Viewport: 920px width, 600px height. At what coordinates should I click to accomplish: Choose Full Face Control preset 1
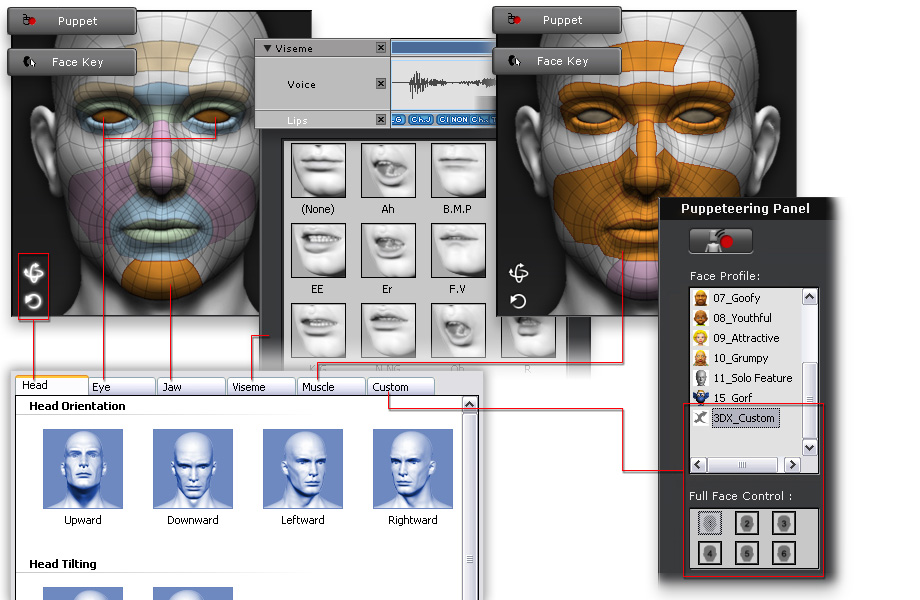click(x=710, y=523)
